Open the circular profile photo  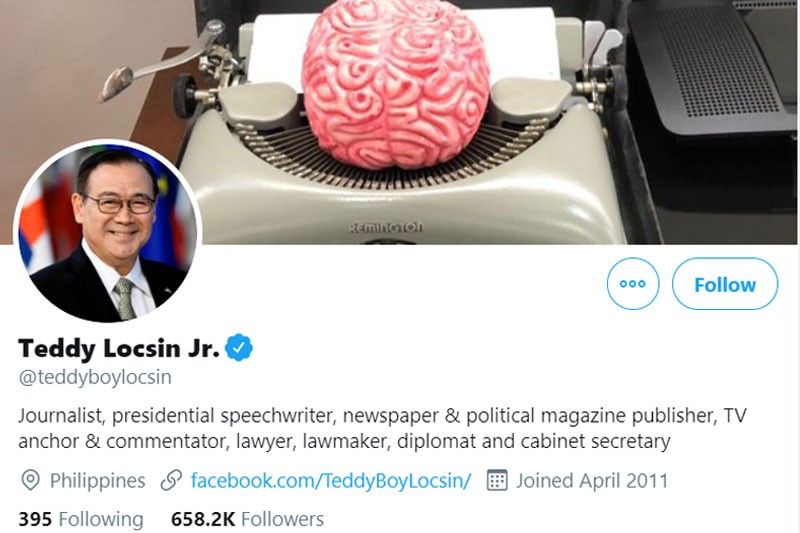tap(108, 233)
